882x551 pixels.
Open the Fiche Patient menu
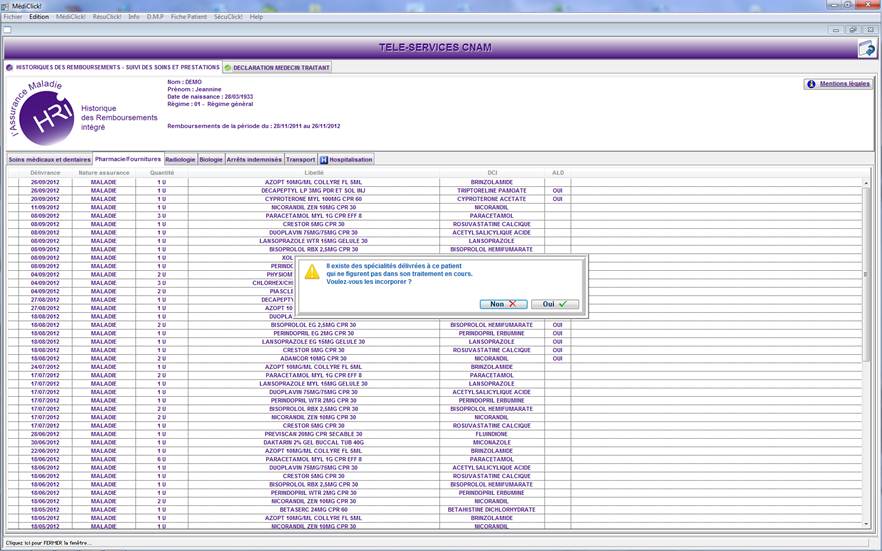pos(189,17)
